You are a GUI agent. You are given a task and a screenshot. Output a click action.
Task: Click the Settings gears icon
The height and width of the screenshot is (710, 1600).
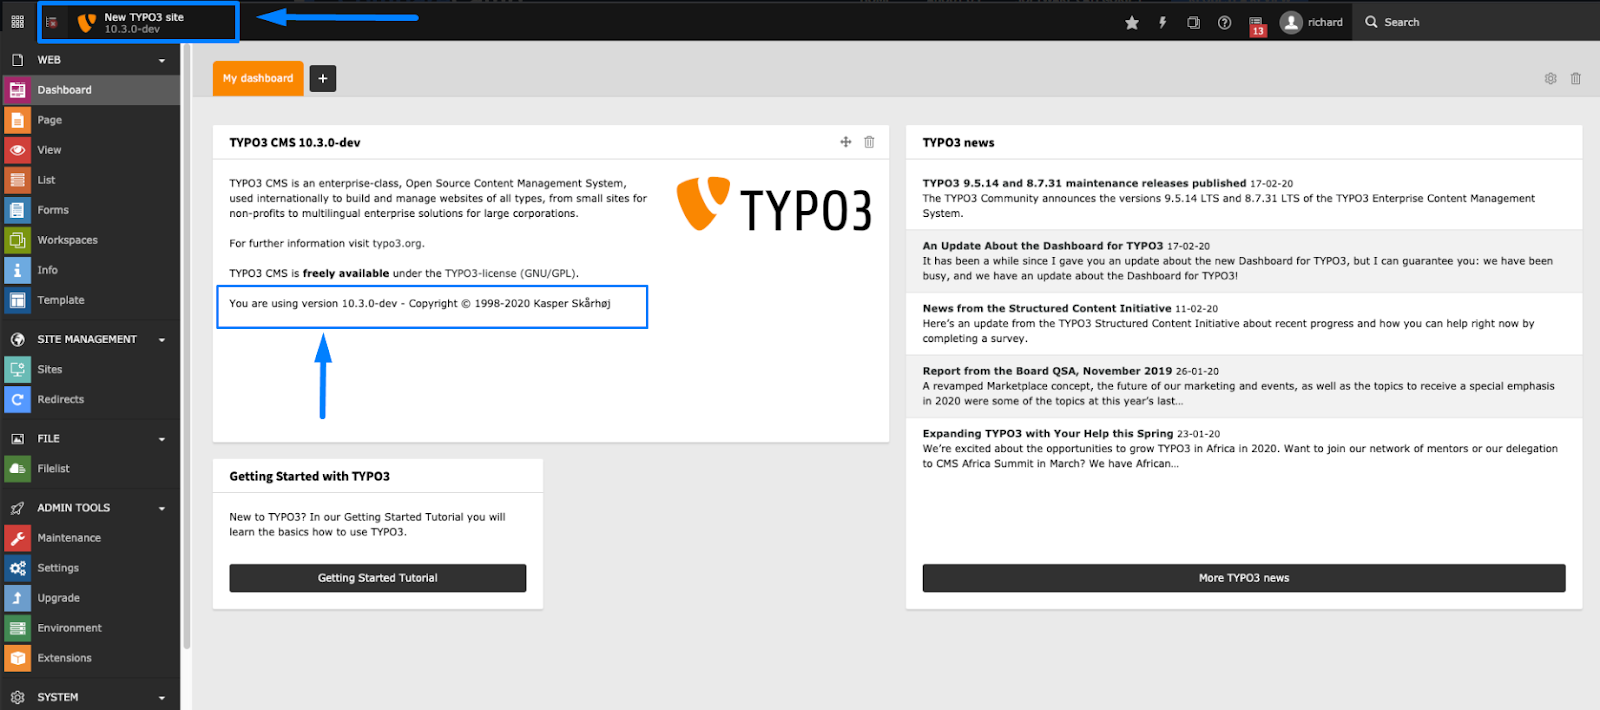[x=17, y=568]
